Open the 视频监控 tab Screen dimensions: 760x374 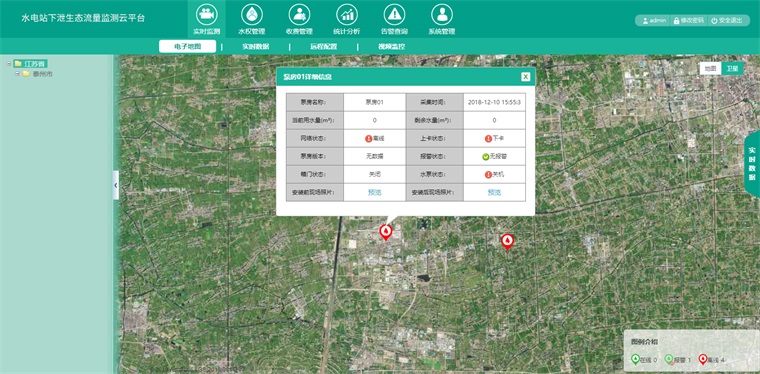coord(392,47)
